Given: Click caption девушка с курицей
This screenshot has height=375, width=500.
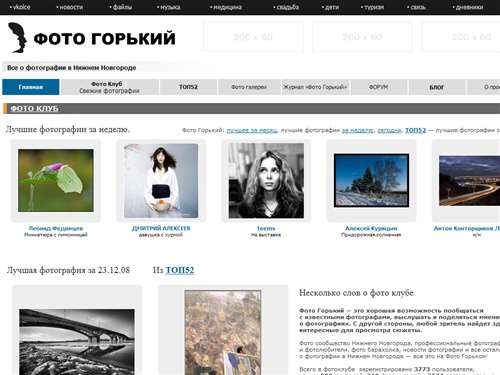Looking at the screenshot, I should tap(161, 235).
